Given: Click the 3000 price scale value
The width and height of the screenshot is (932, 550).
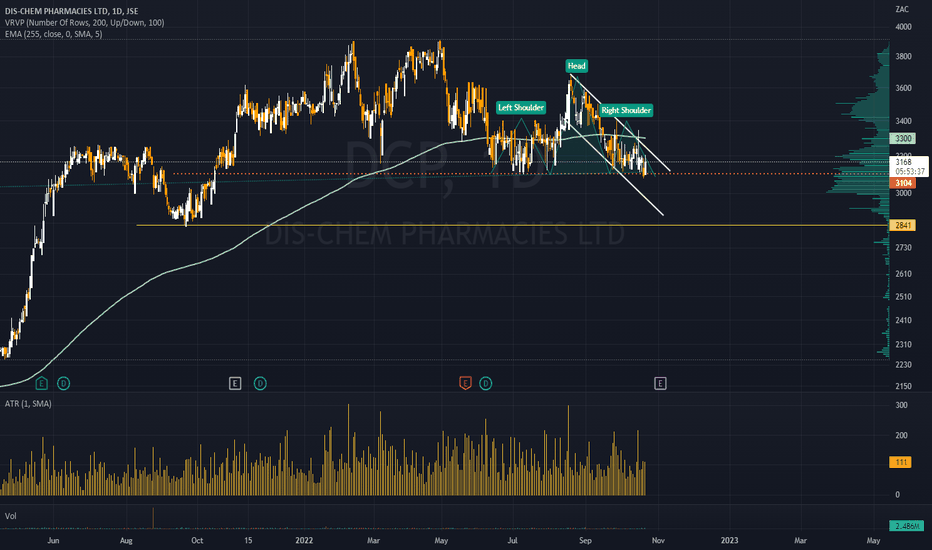Looking at the screenshot, I should [x=903, y=193].
